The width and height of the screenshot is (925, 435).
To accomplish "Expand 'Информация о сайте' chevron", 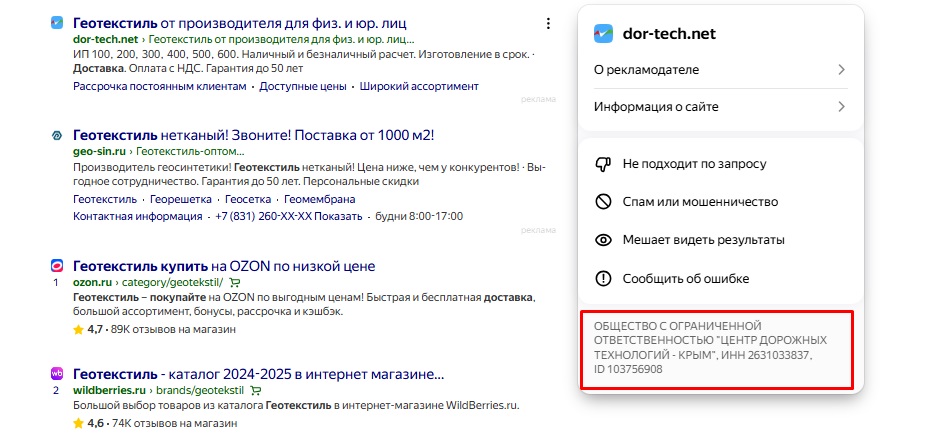I will point(842,107).
